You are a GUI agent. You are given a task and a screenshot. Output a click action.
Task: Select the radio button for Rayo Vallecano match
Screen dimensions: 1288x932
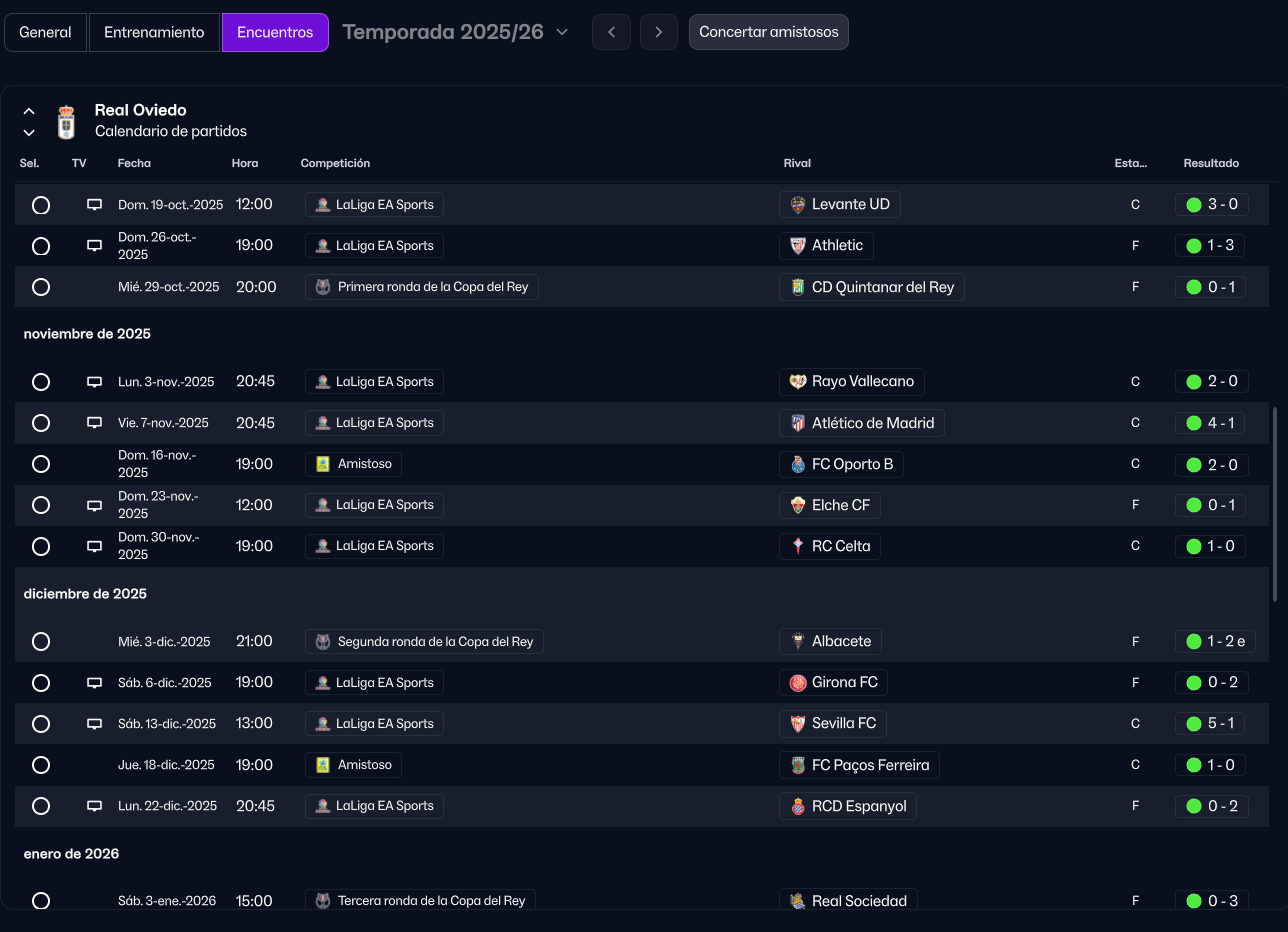[41, 382]
